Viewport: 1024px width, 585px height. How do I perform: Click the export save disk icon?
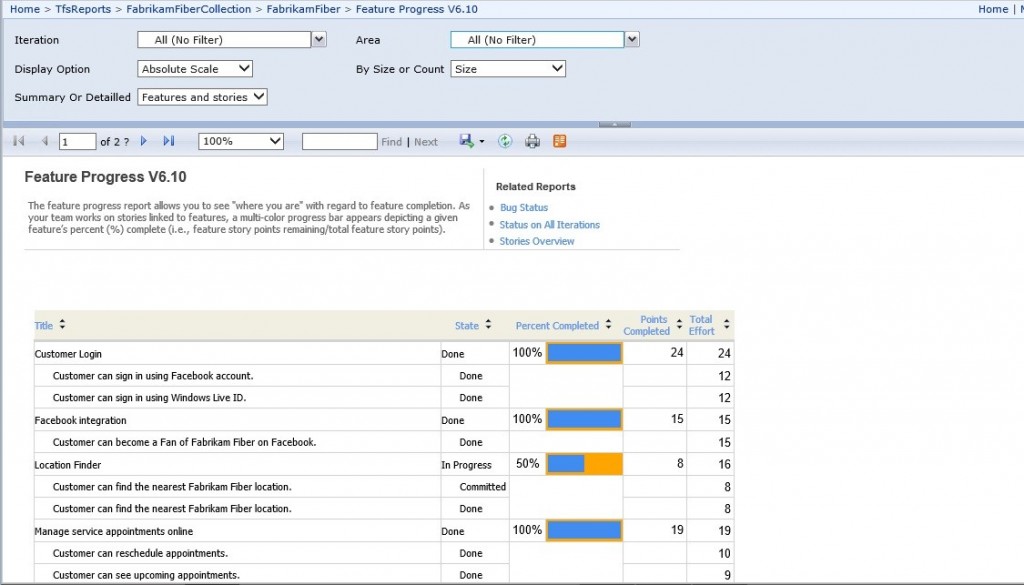(x=466, y=141)
